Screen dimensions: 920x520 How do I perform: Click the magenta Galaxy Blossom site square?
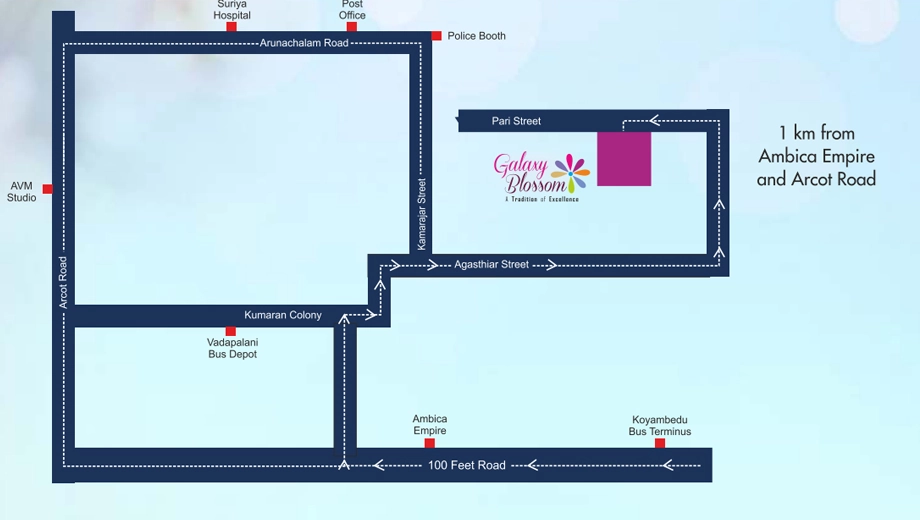624,158
